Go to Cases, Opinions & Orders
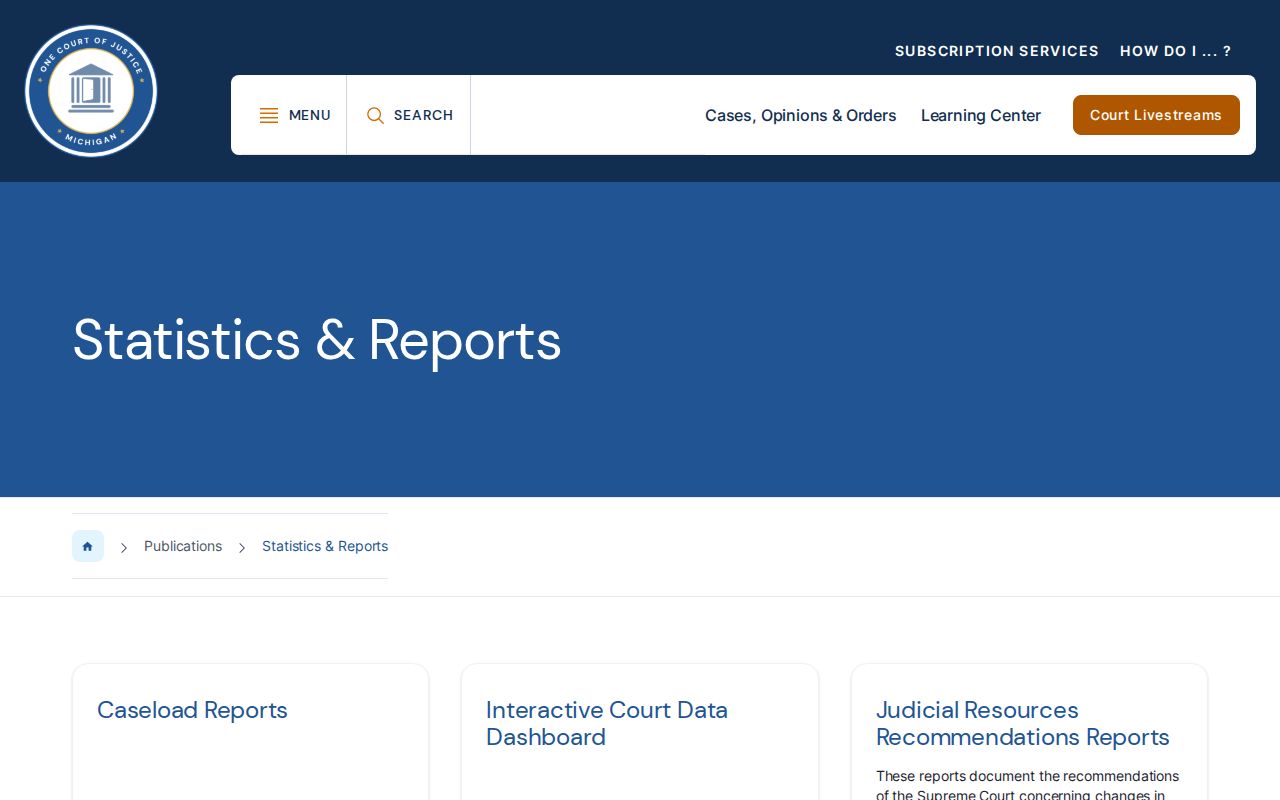 [x=800, y=116]
